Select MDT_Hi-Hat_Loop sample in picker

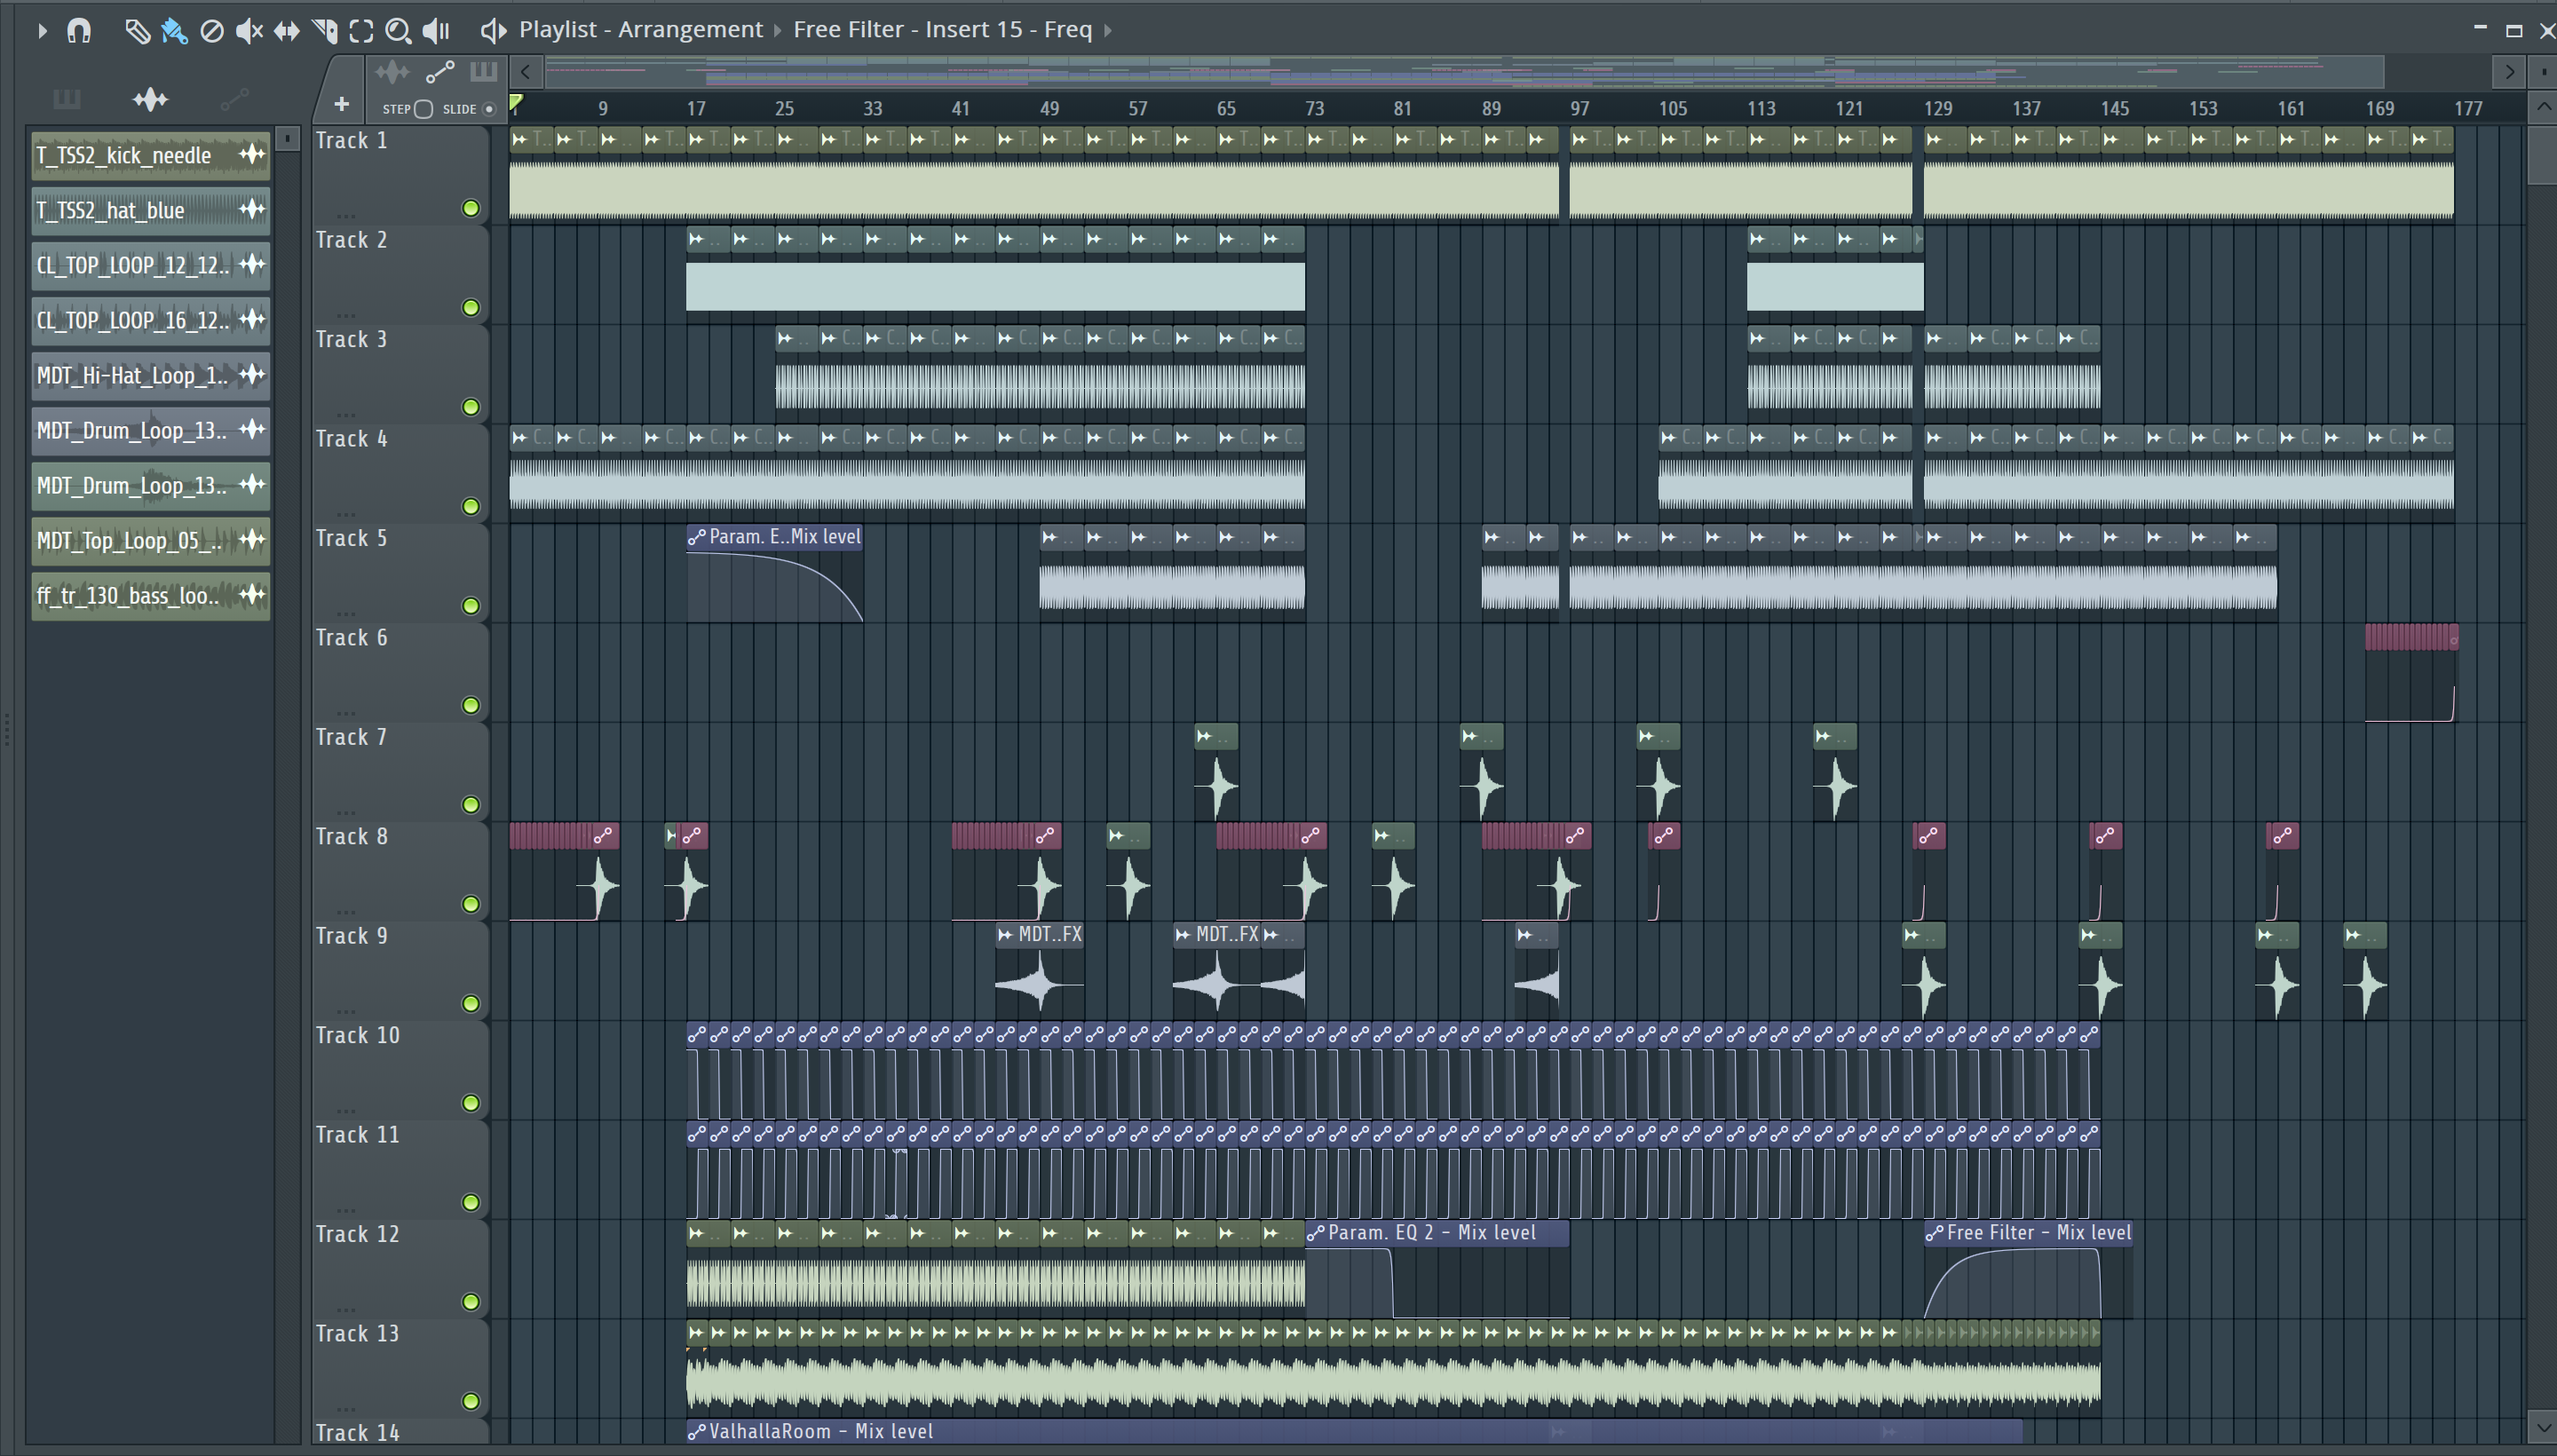(150, 375)
